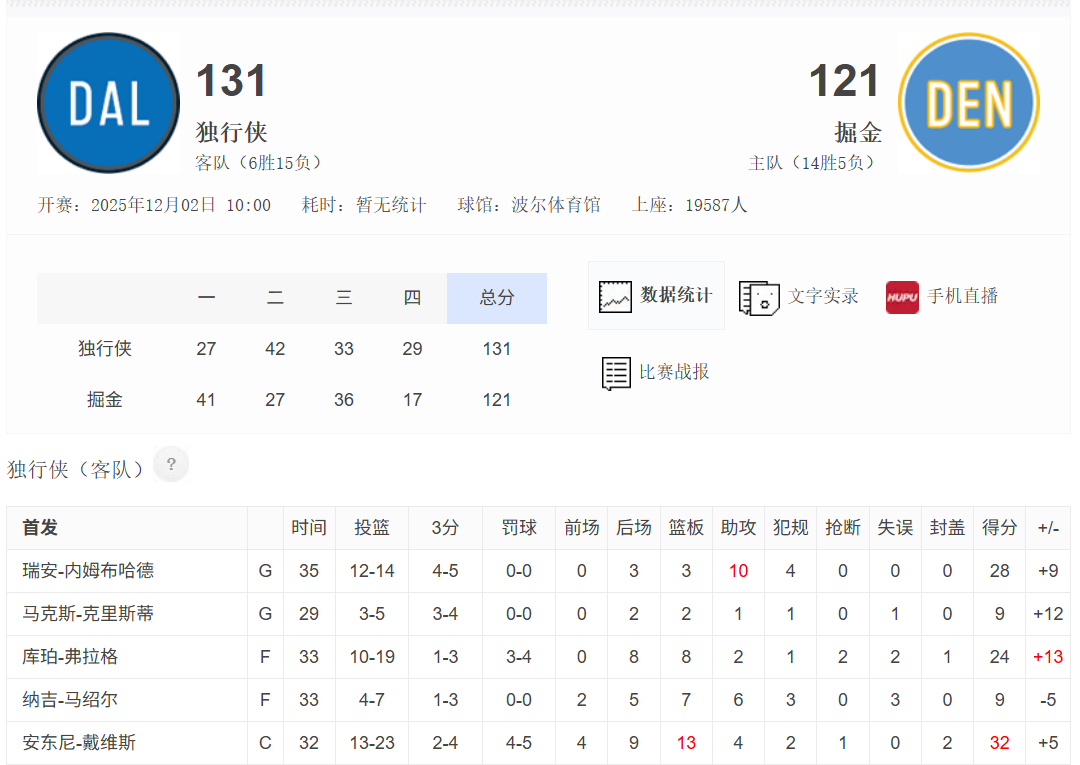
Task: Click player 马克斯-克里斯蒂
Action: (x=86, y=614)
